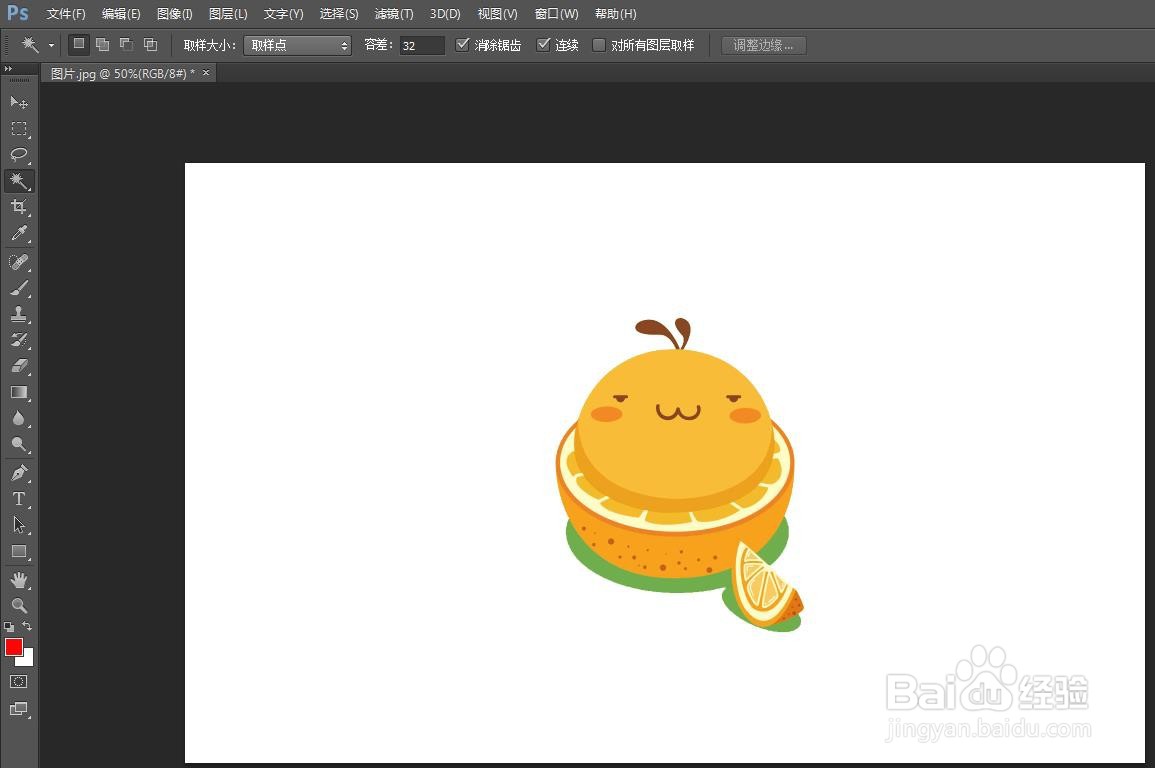Click the orange slice wedge on canvas

[x=766, y=587]
